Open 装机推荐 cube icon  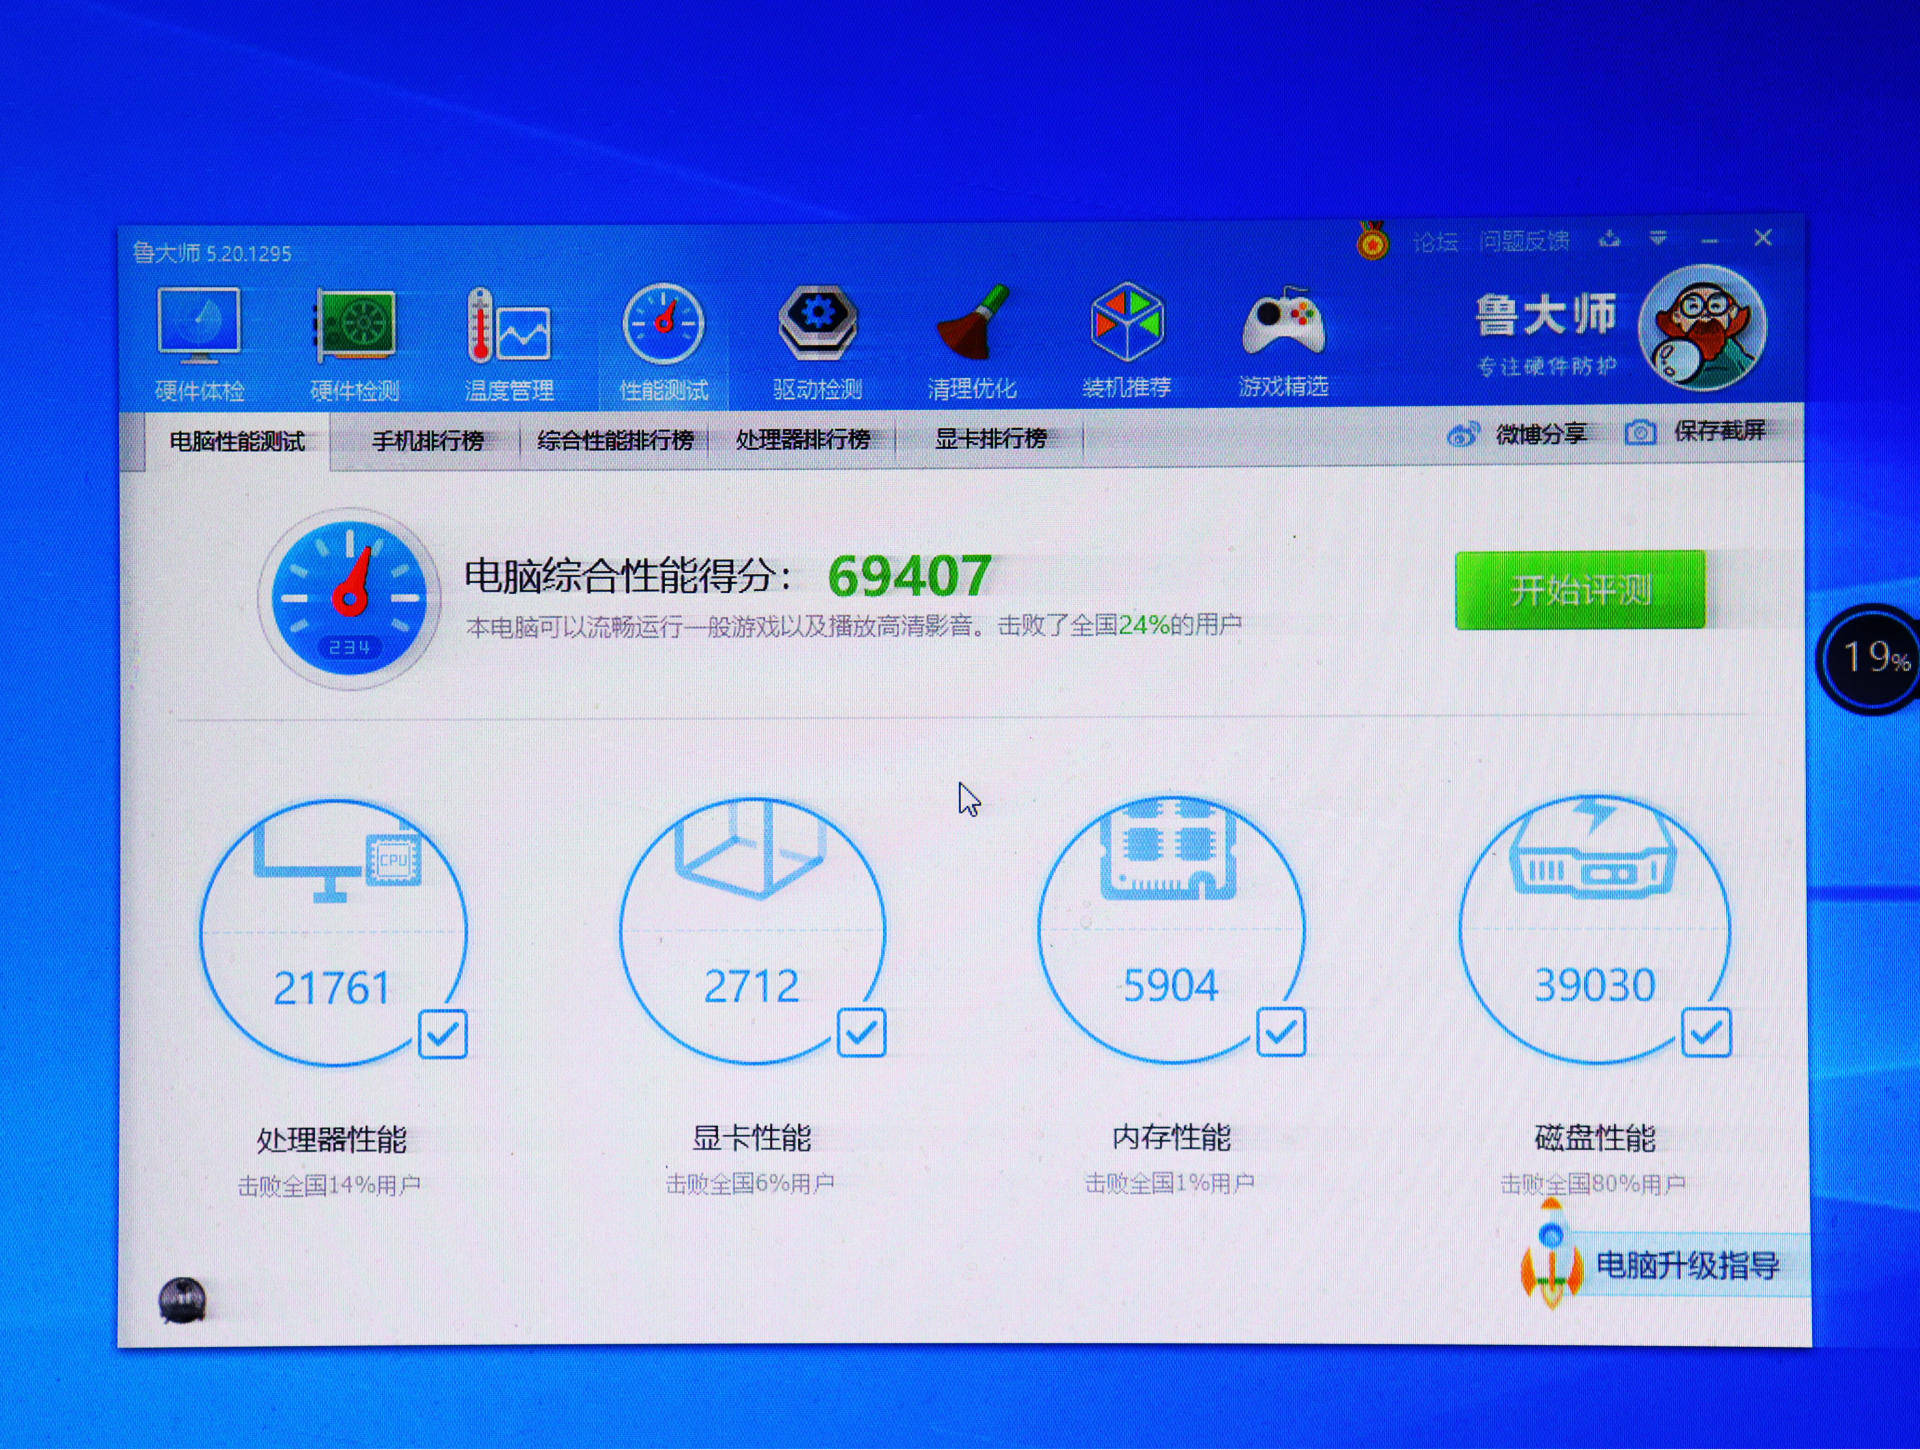(1127, 341)
